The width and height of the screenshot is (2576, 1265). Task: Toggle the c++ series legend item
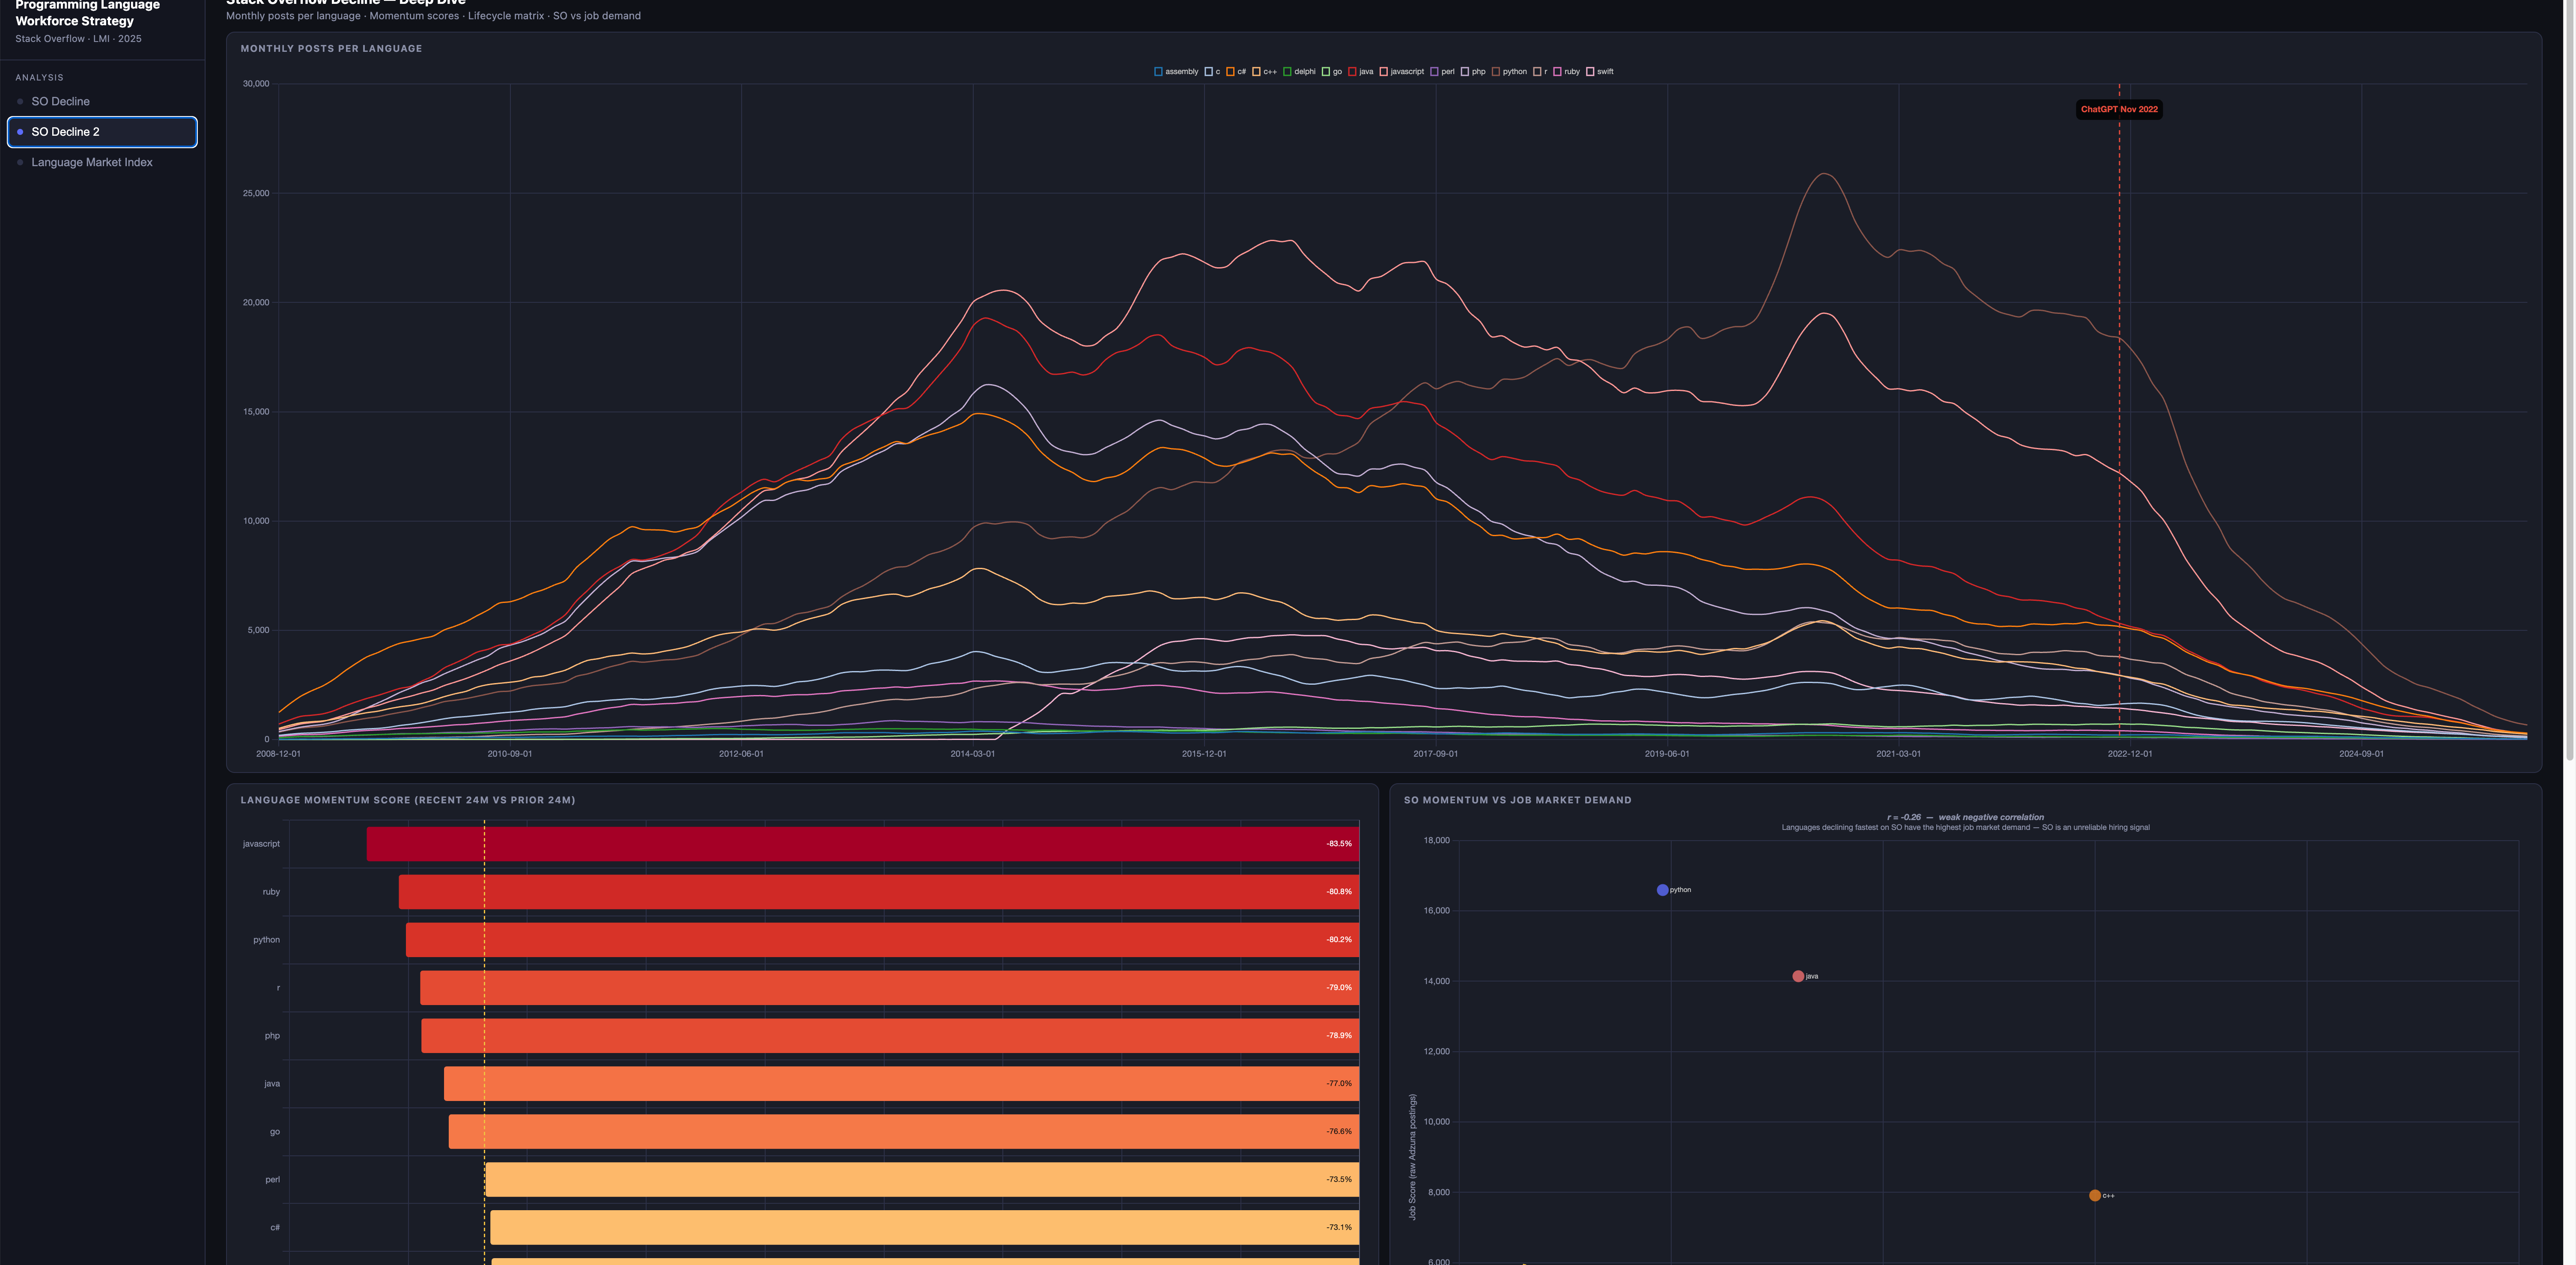coord(1265,72)
